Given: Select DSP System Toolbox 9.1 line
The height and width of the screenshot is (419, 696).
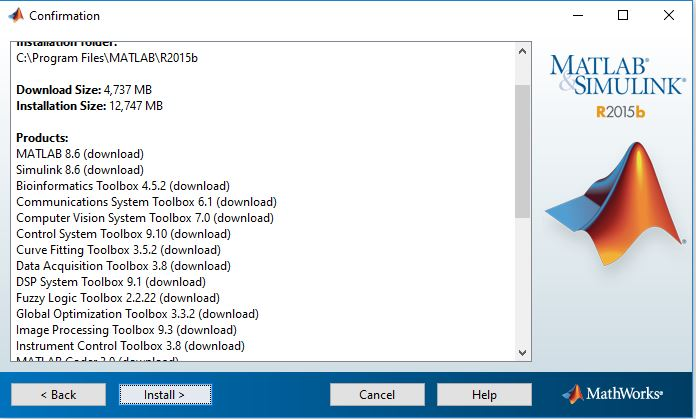Looking at the screenshot, I should [111, 282].
